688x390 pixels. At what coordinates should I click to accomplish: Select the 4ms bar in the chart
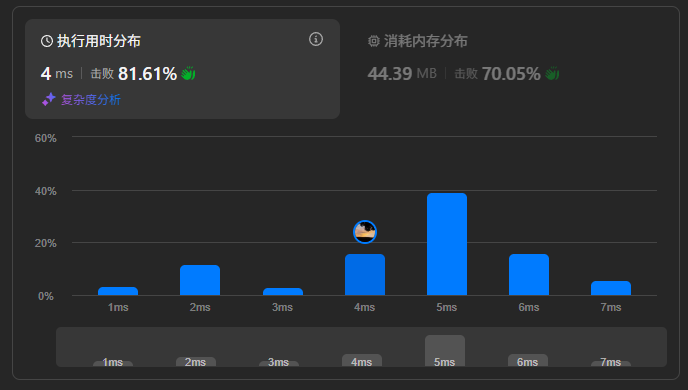click(x=365, y=275)
